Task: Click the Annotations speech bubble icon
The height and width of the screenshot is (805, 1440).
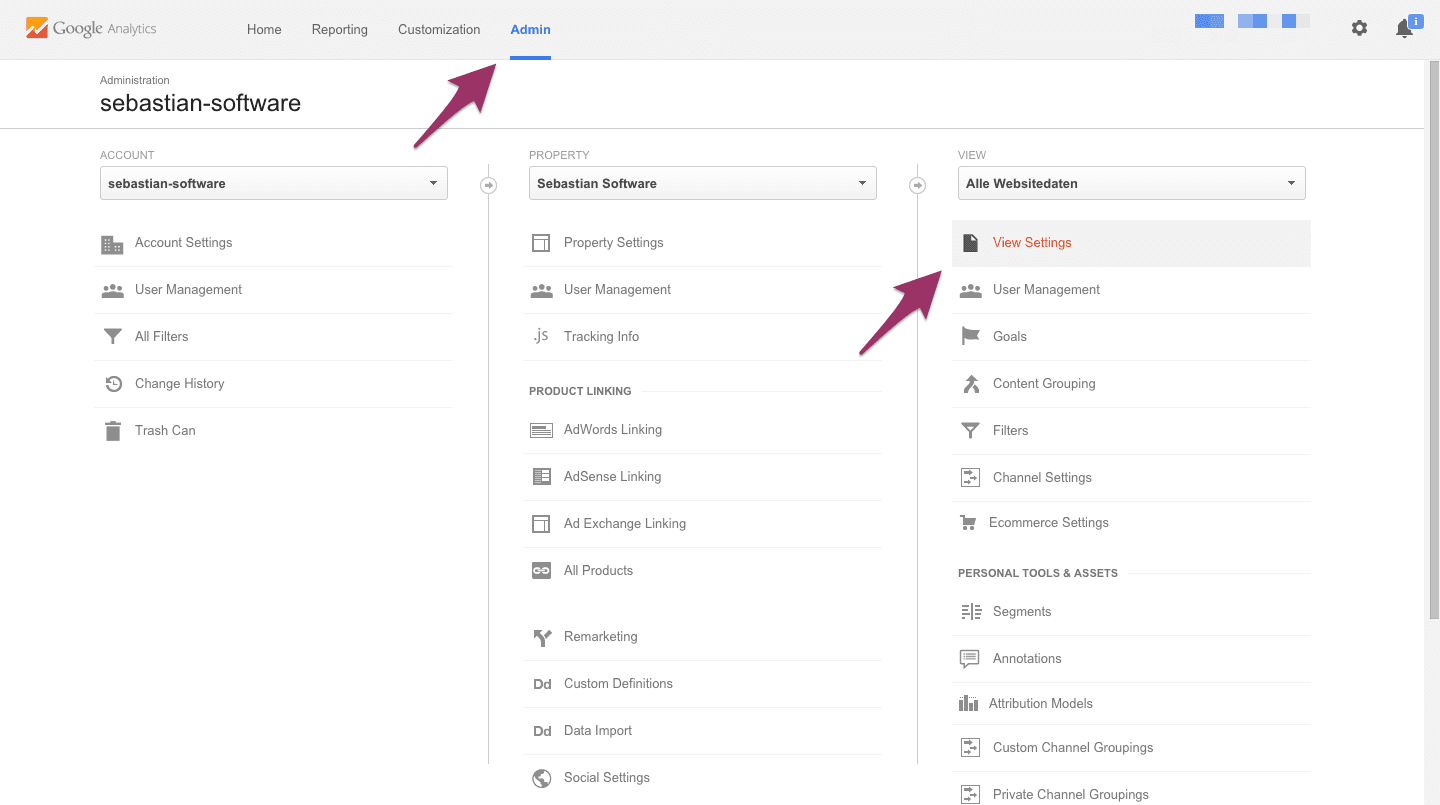Action: click(969, 659)
